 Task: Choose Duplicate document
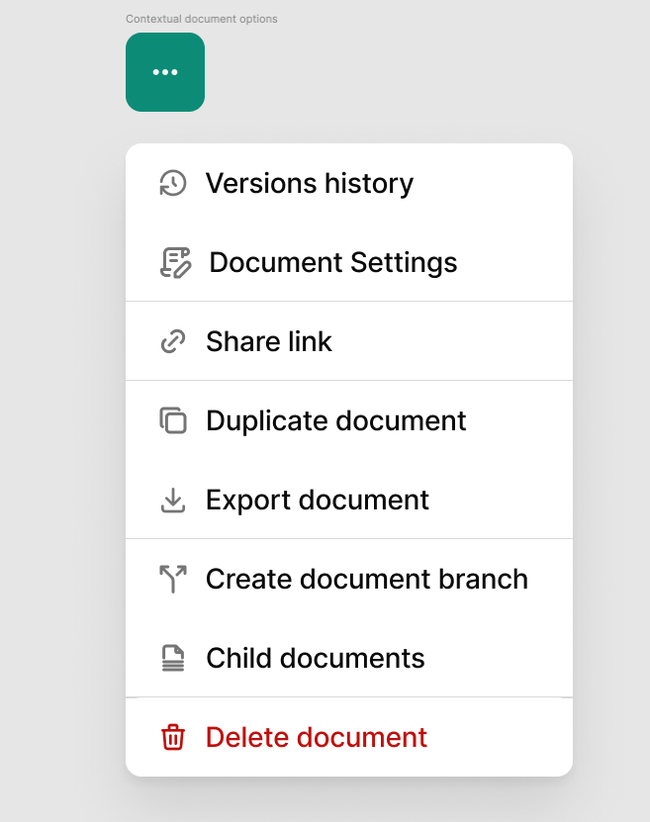click(336, 421)
